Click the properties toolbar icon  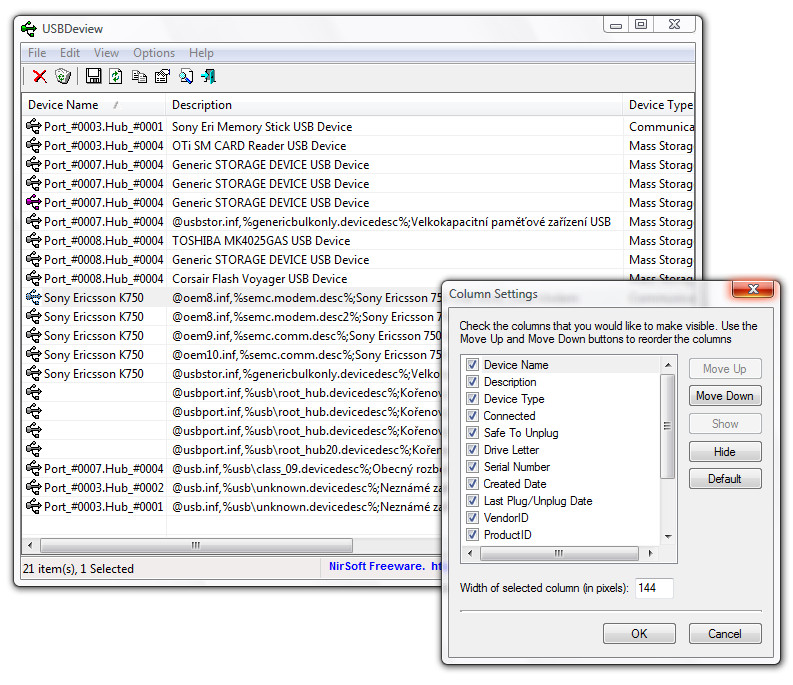162,76
